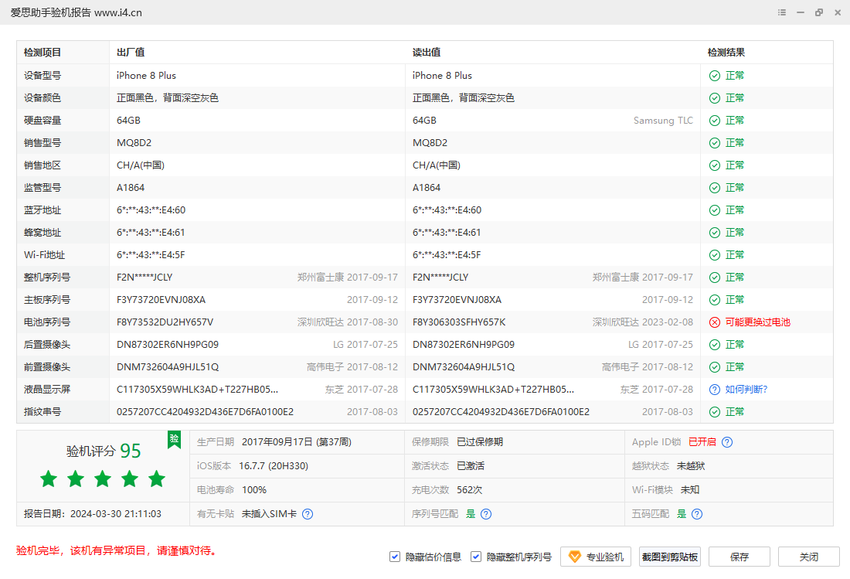Click iOS version 16.7.7 (20H330)
The height and width of the screenshot is (579, 850).
point(274,466)
